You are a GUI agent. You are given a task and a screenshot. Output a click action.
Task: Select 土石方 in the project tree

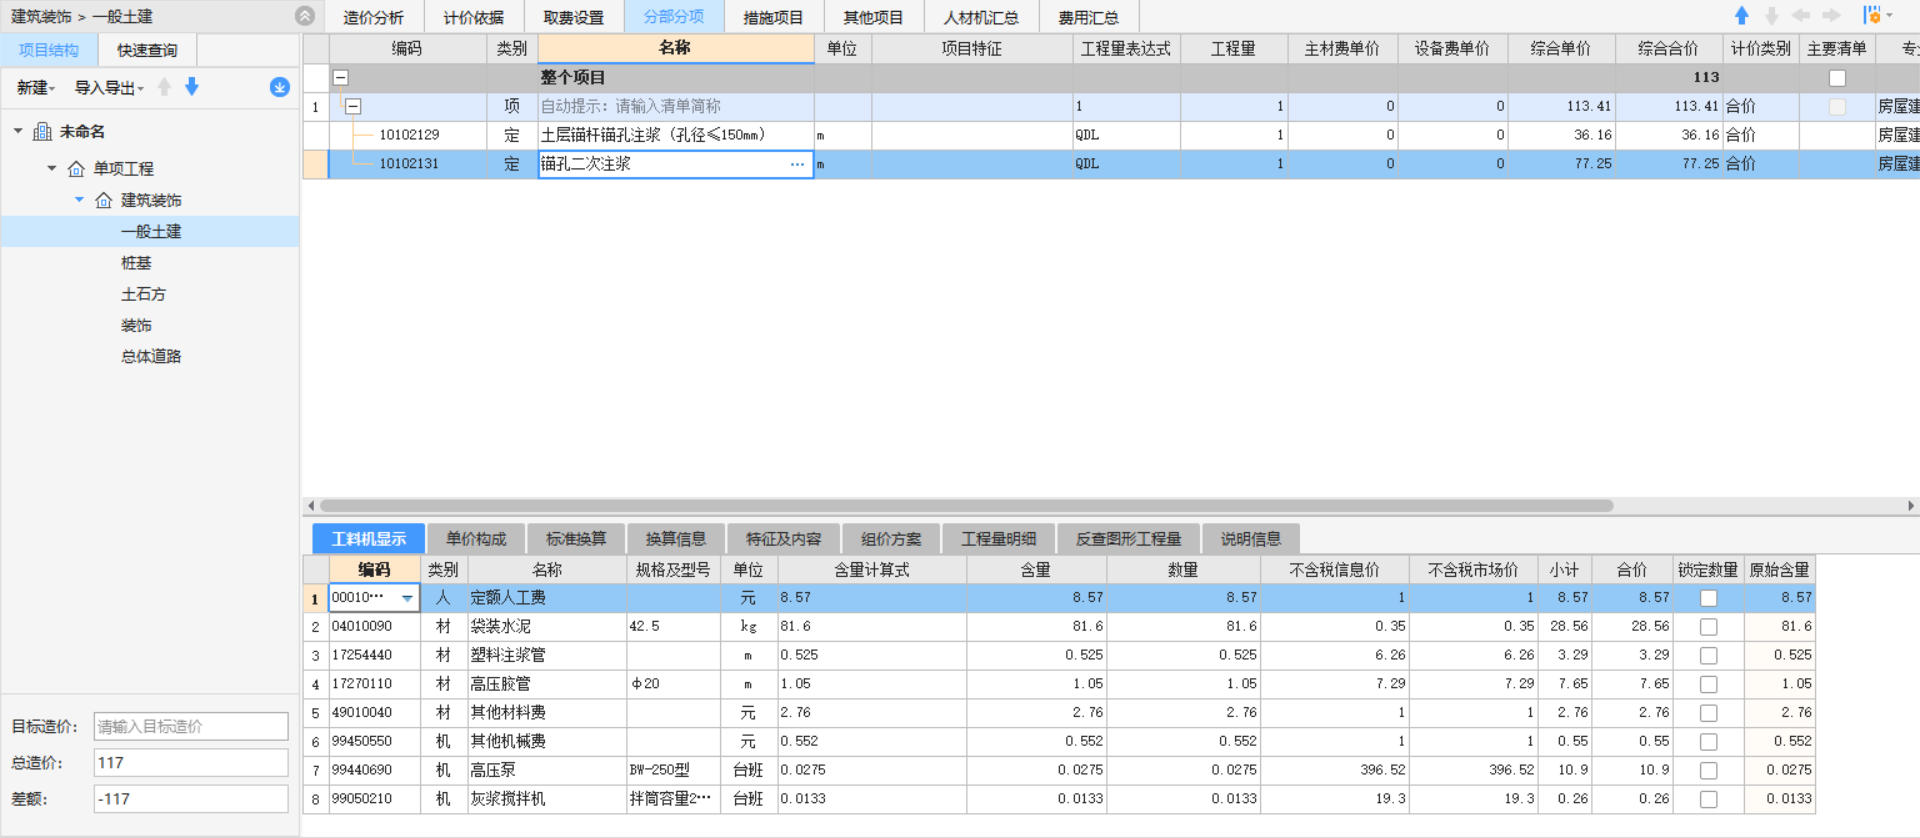(144, 294)
